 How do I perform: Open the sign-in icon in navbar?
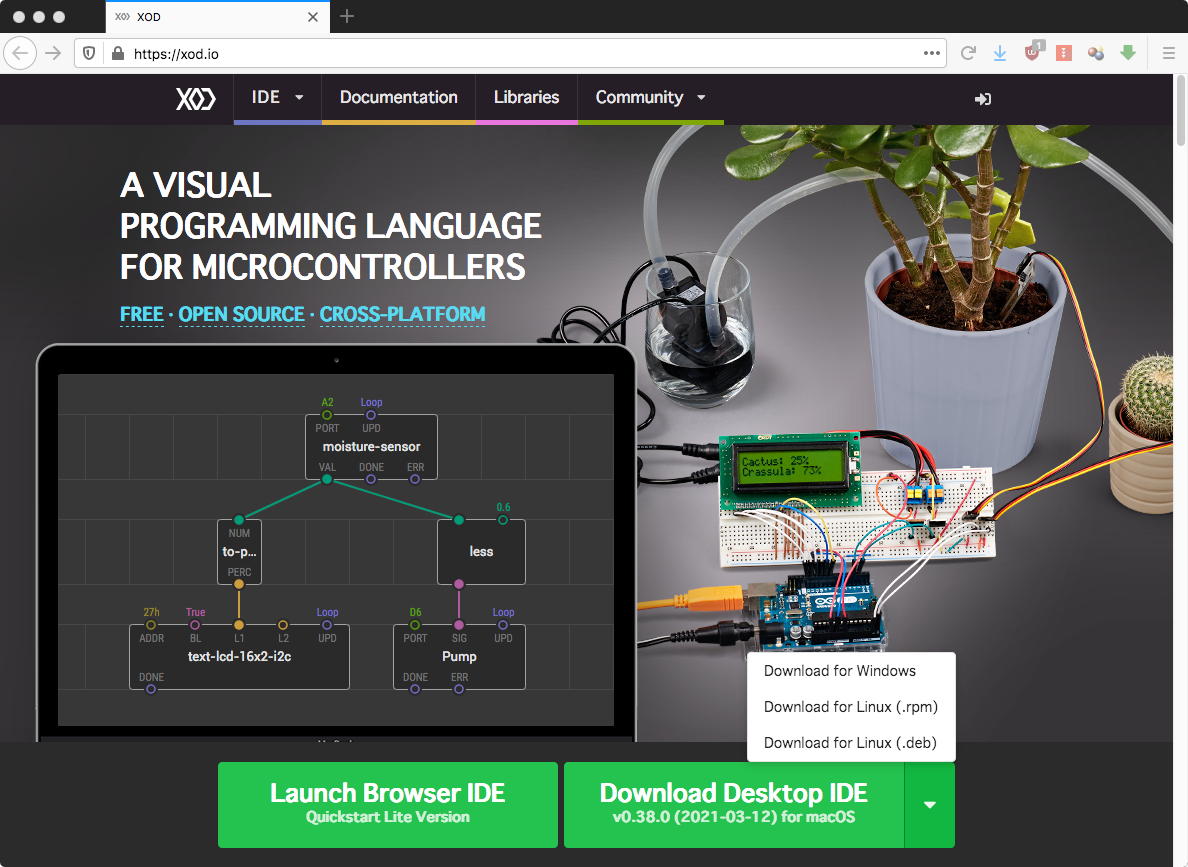(x=983, y=99)
